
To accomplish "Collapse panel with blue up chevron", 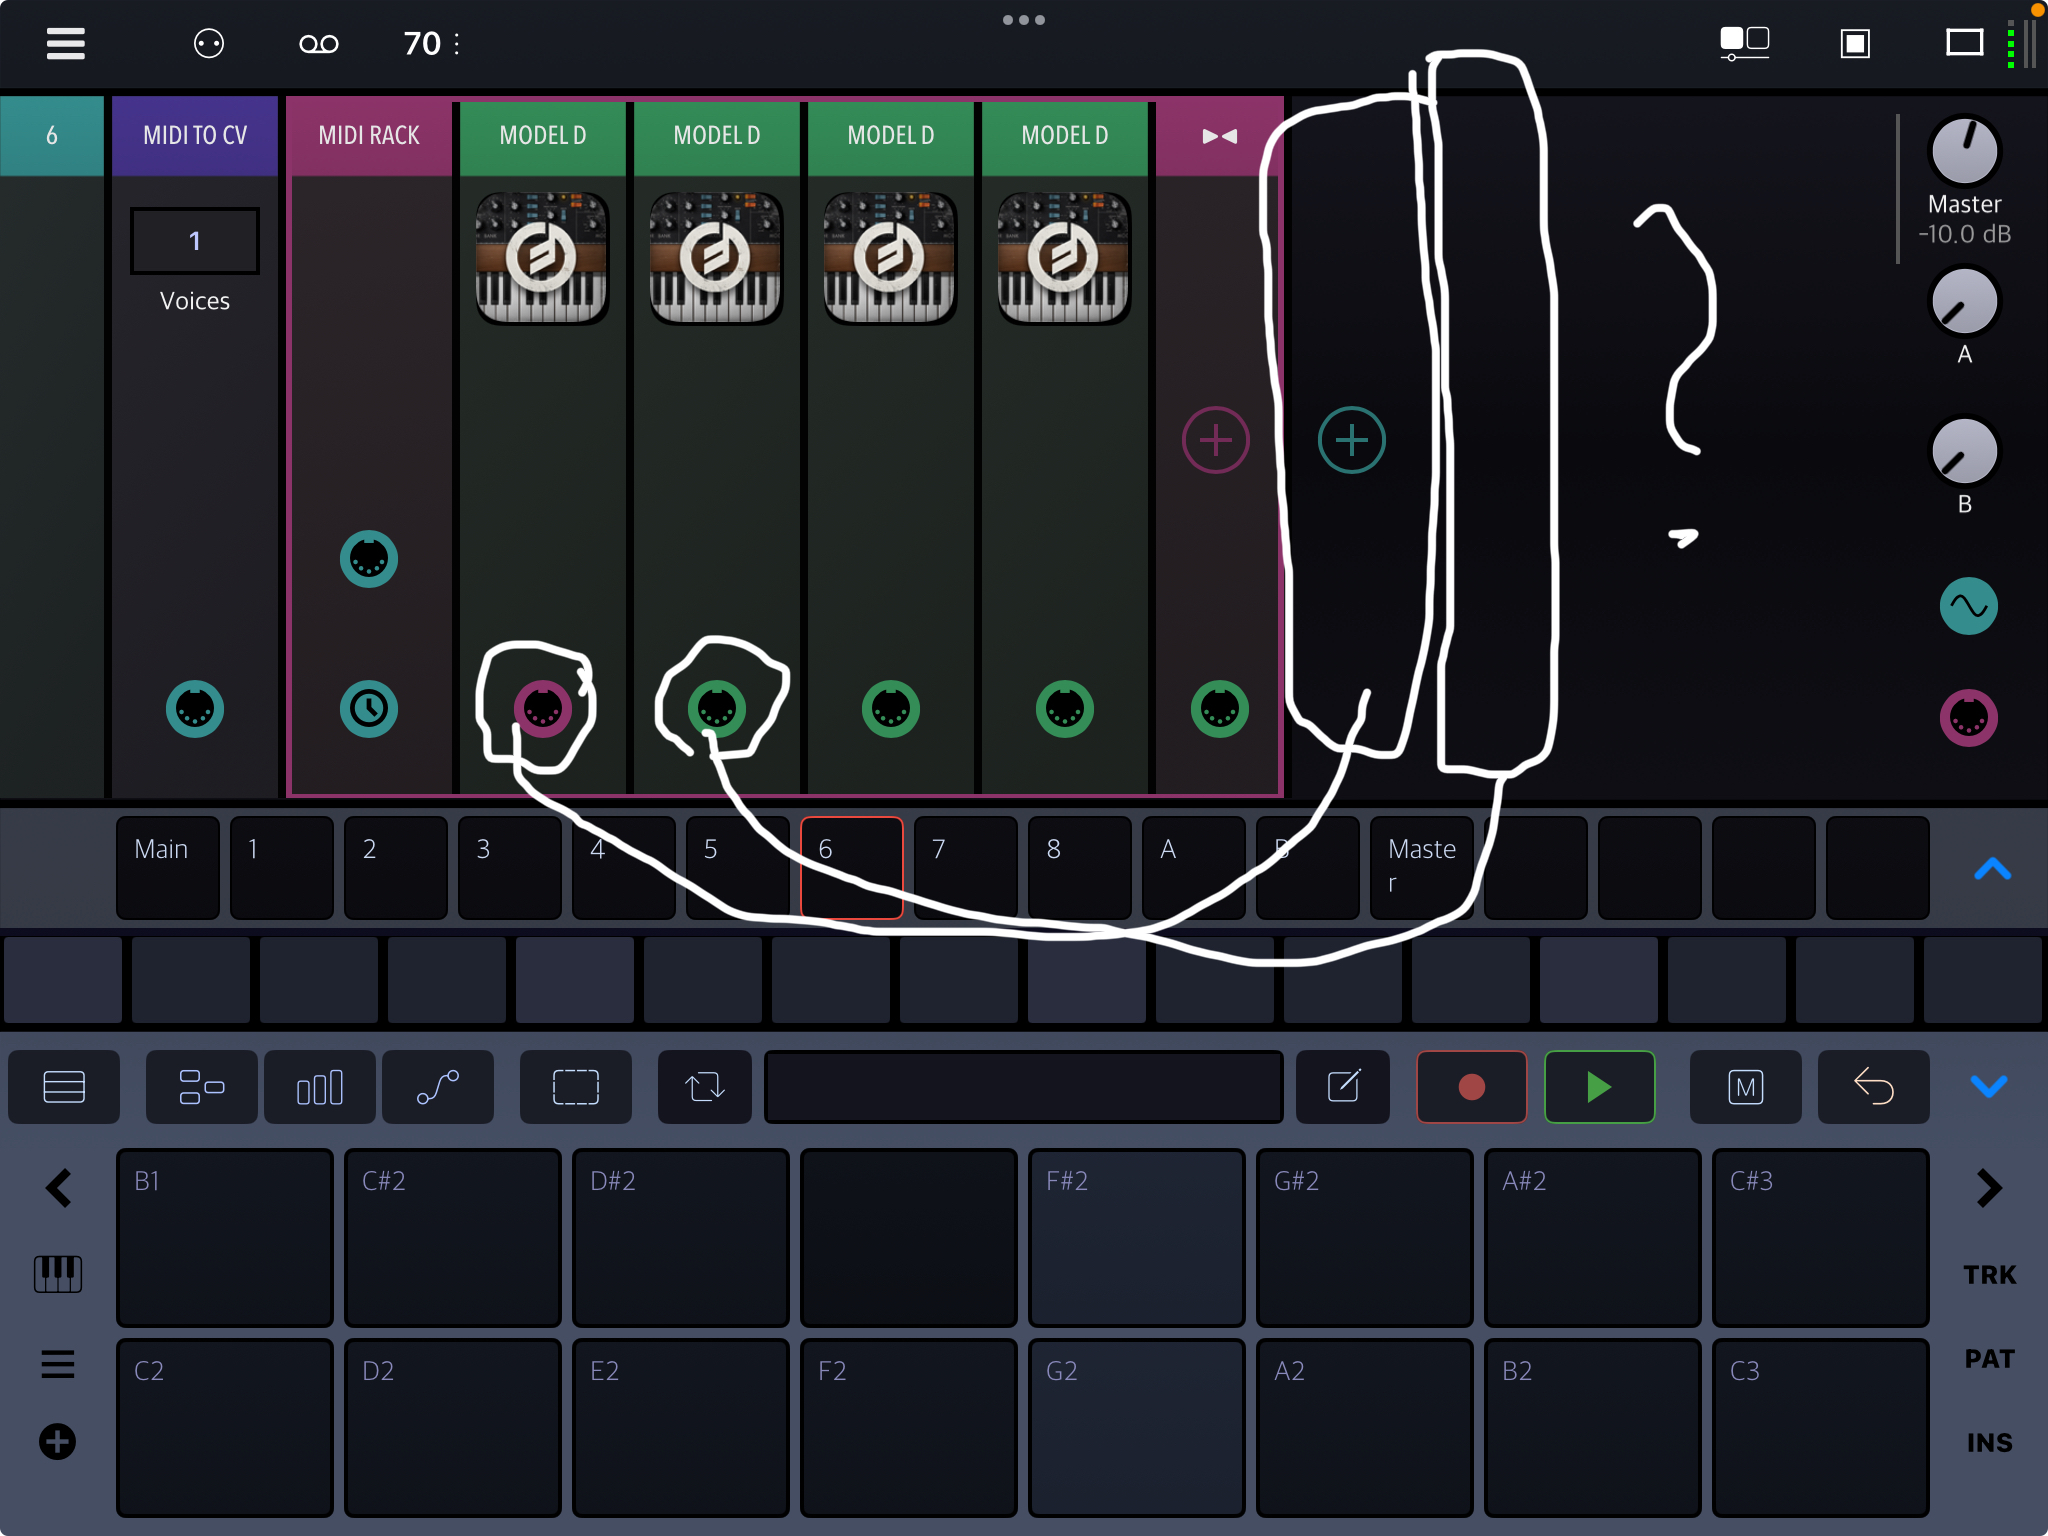I will click(x=1992, y=869).
